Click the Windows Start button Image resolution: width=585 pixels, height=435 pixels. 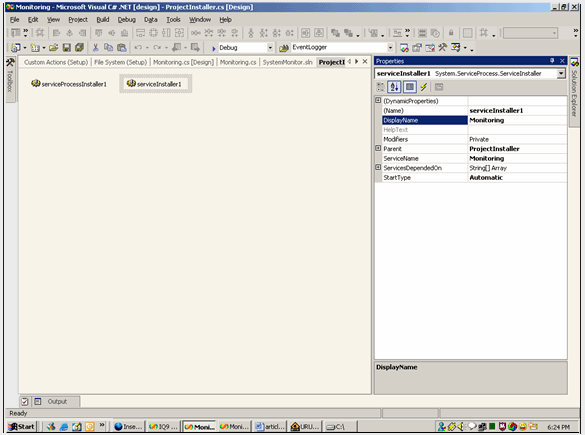coord(22,426)
